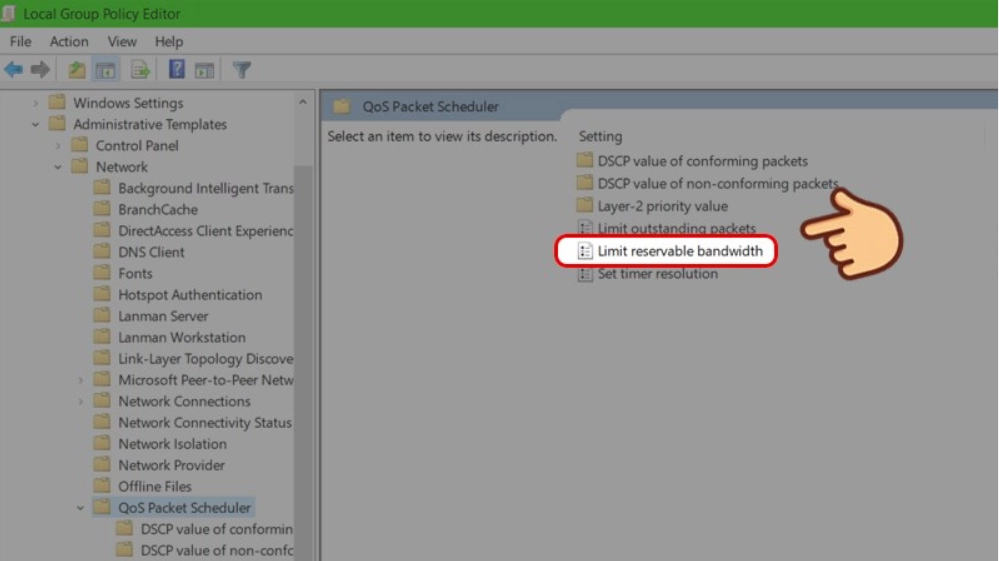This screenshot has width=999, height=561.
Task: Click Layer-2 priority value folder icon
Action: coord(584,205)
